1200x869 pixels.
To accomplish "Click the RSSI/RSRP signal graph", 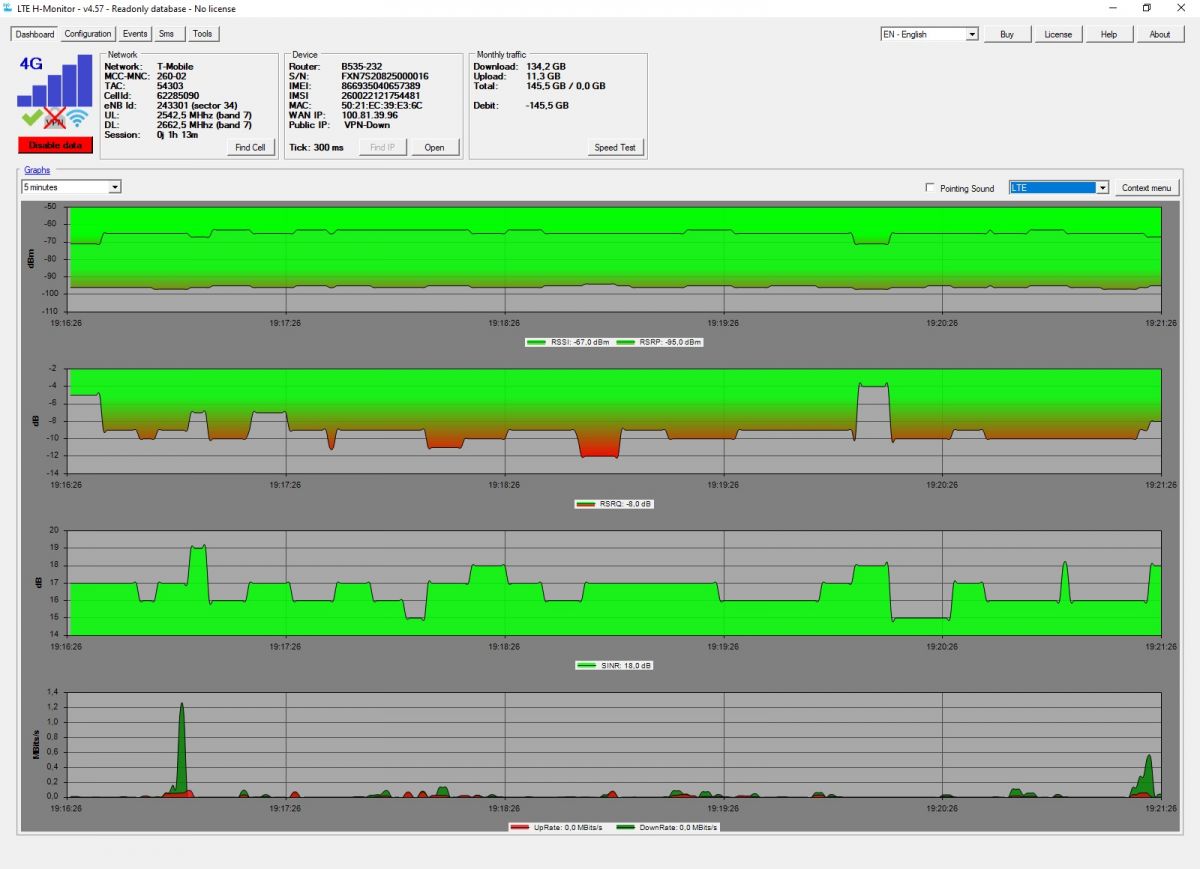I will (x=614, y=259).
